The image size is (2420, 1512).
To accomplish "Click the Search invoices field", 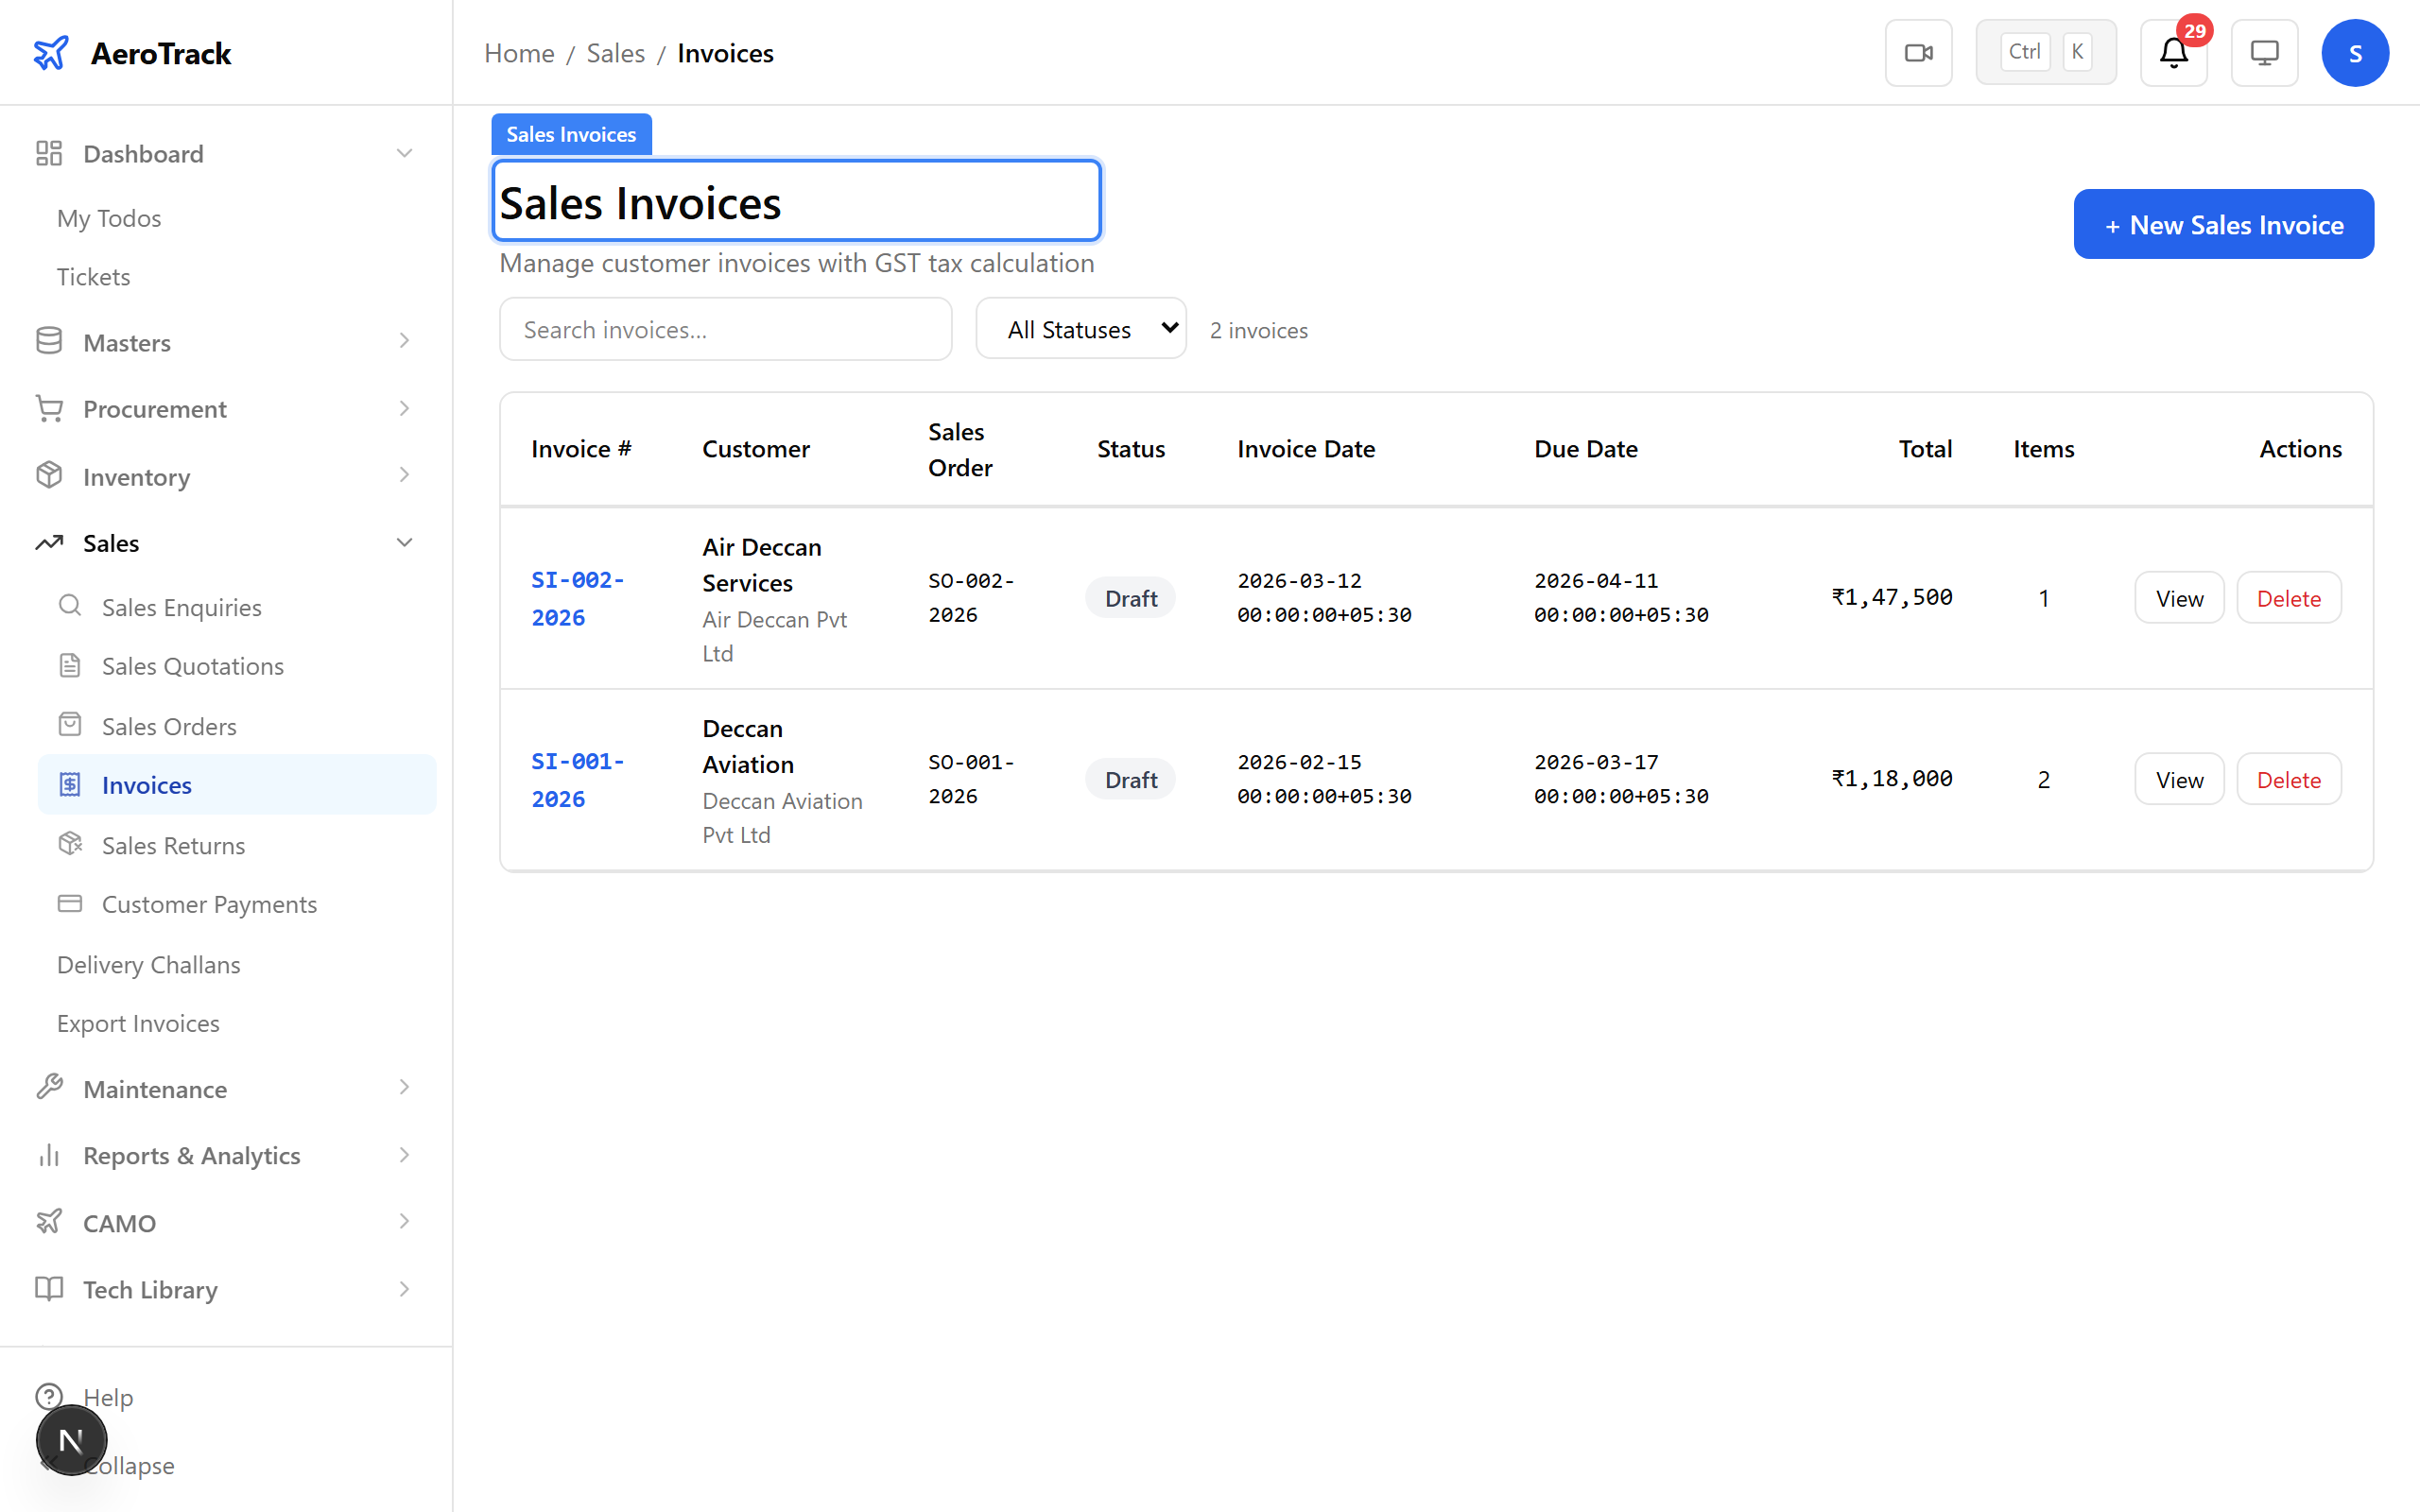I will 725,328.
